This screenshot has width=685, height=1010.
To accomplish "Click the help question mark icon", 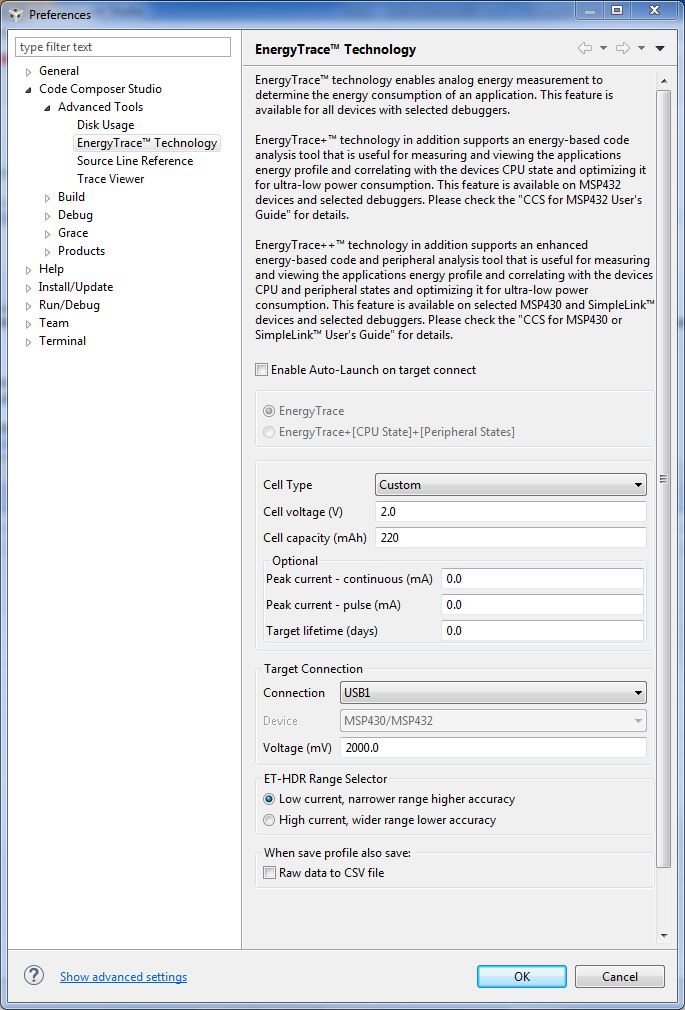I will click(x=34, y=975).
